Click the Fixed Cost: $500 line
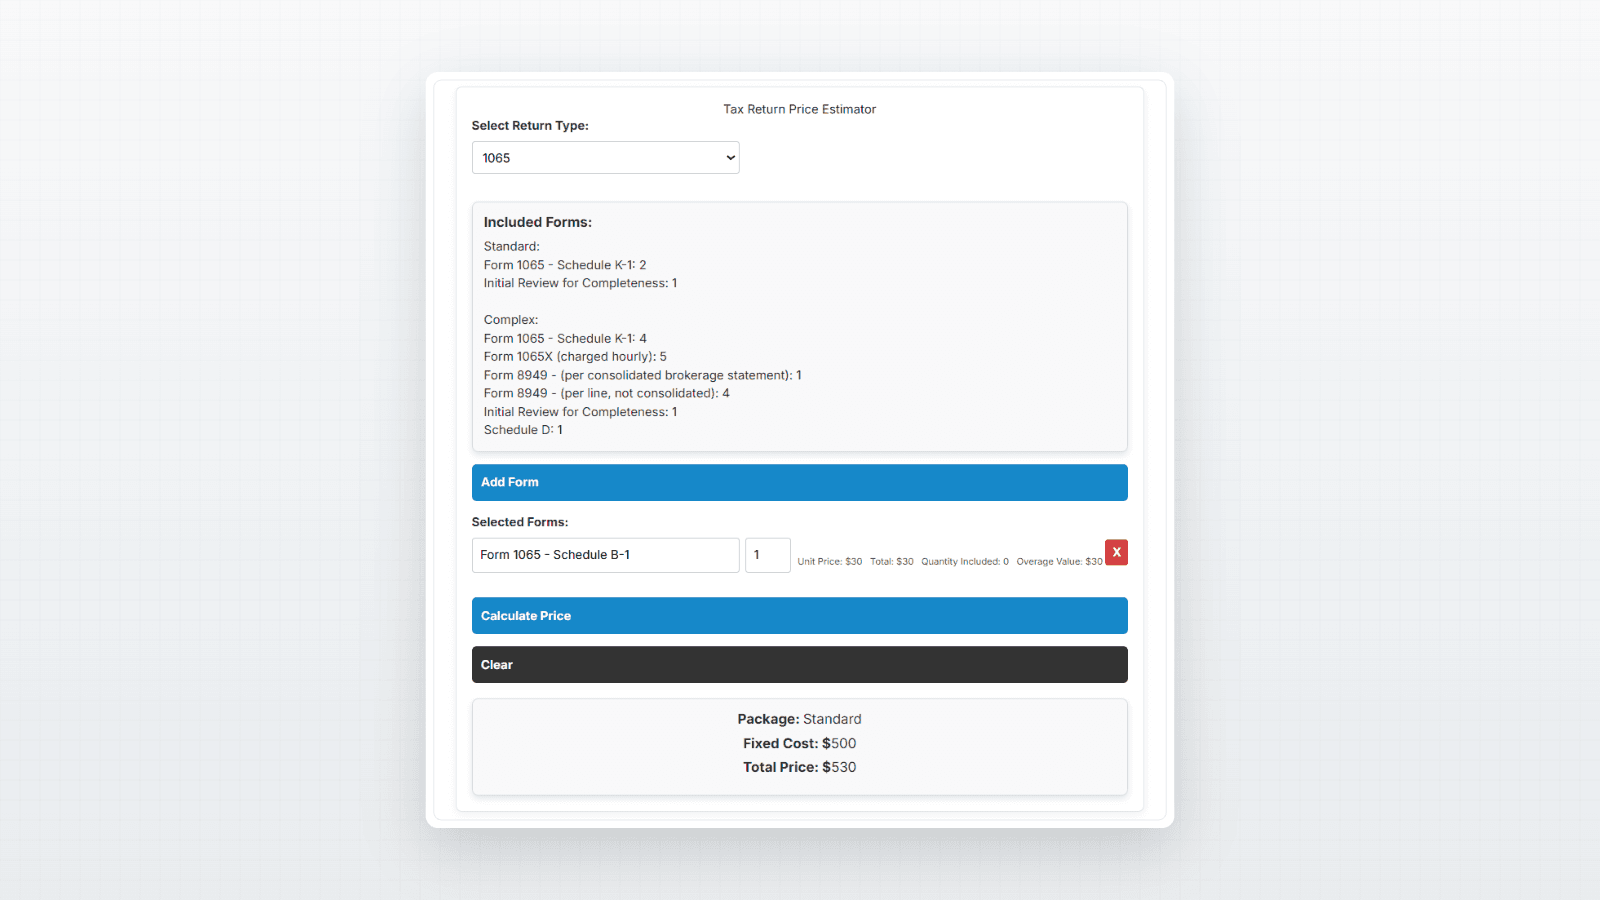This screenshot has height=900, width=1600. coord(799,743)
